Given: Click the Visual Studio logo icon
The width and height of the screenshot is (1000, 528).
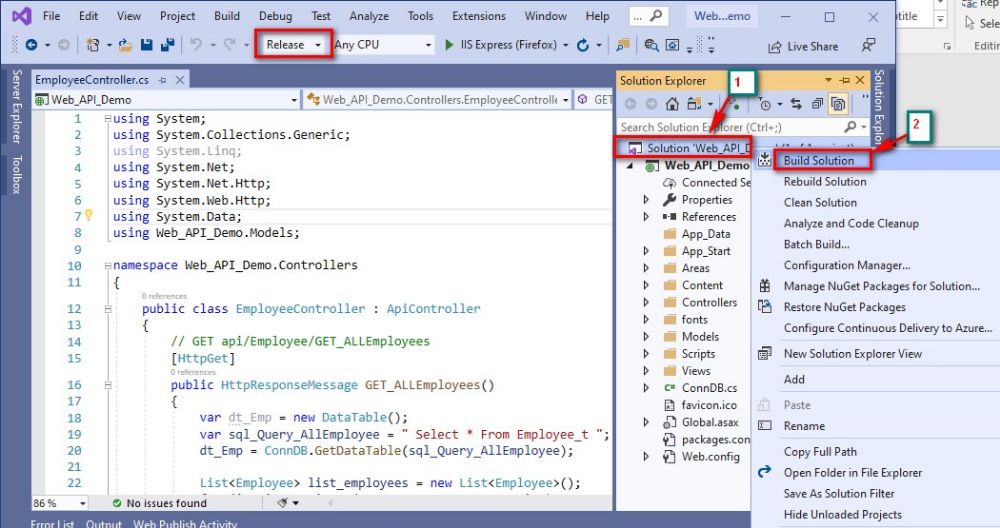Looking at the screenshot, I should 21,16.
